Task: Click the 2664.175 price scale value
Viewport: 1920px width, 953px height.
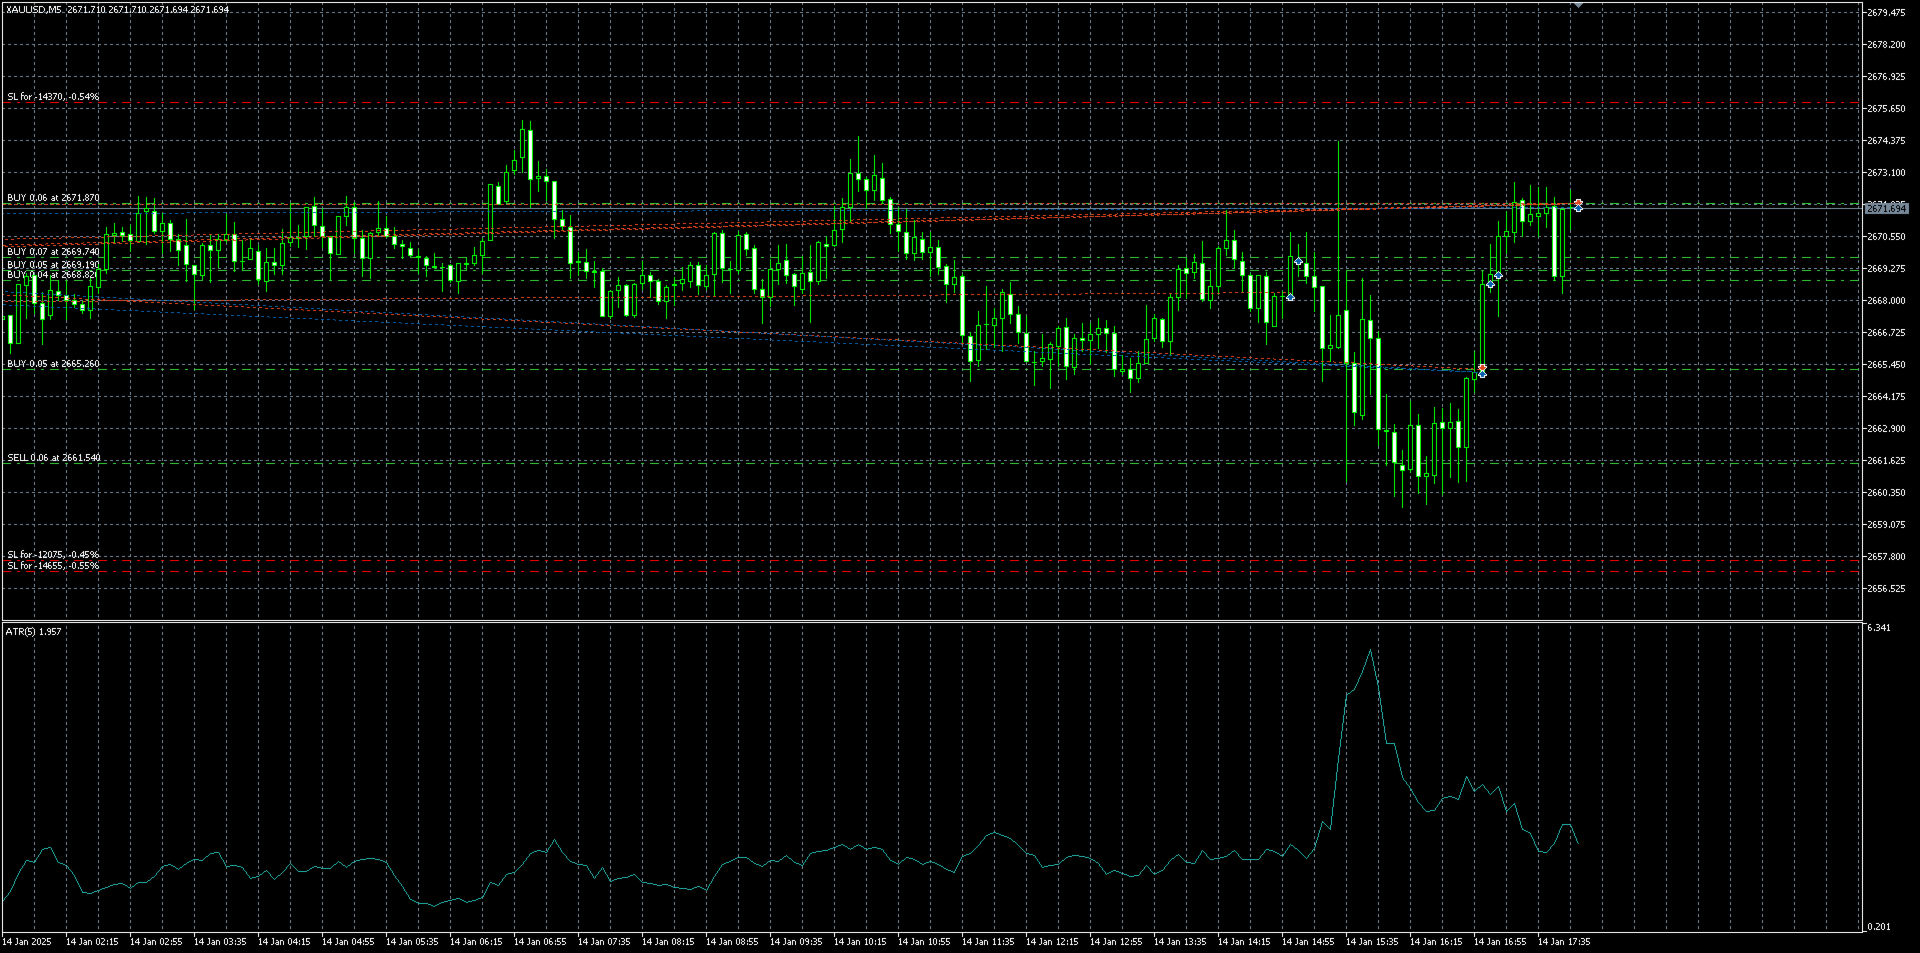Action: coord(1886,397)
